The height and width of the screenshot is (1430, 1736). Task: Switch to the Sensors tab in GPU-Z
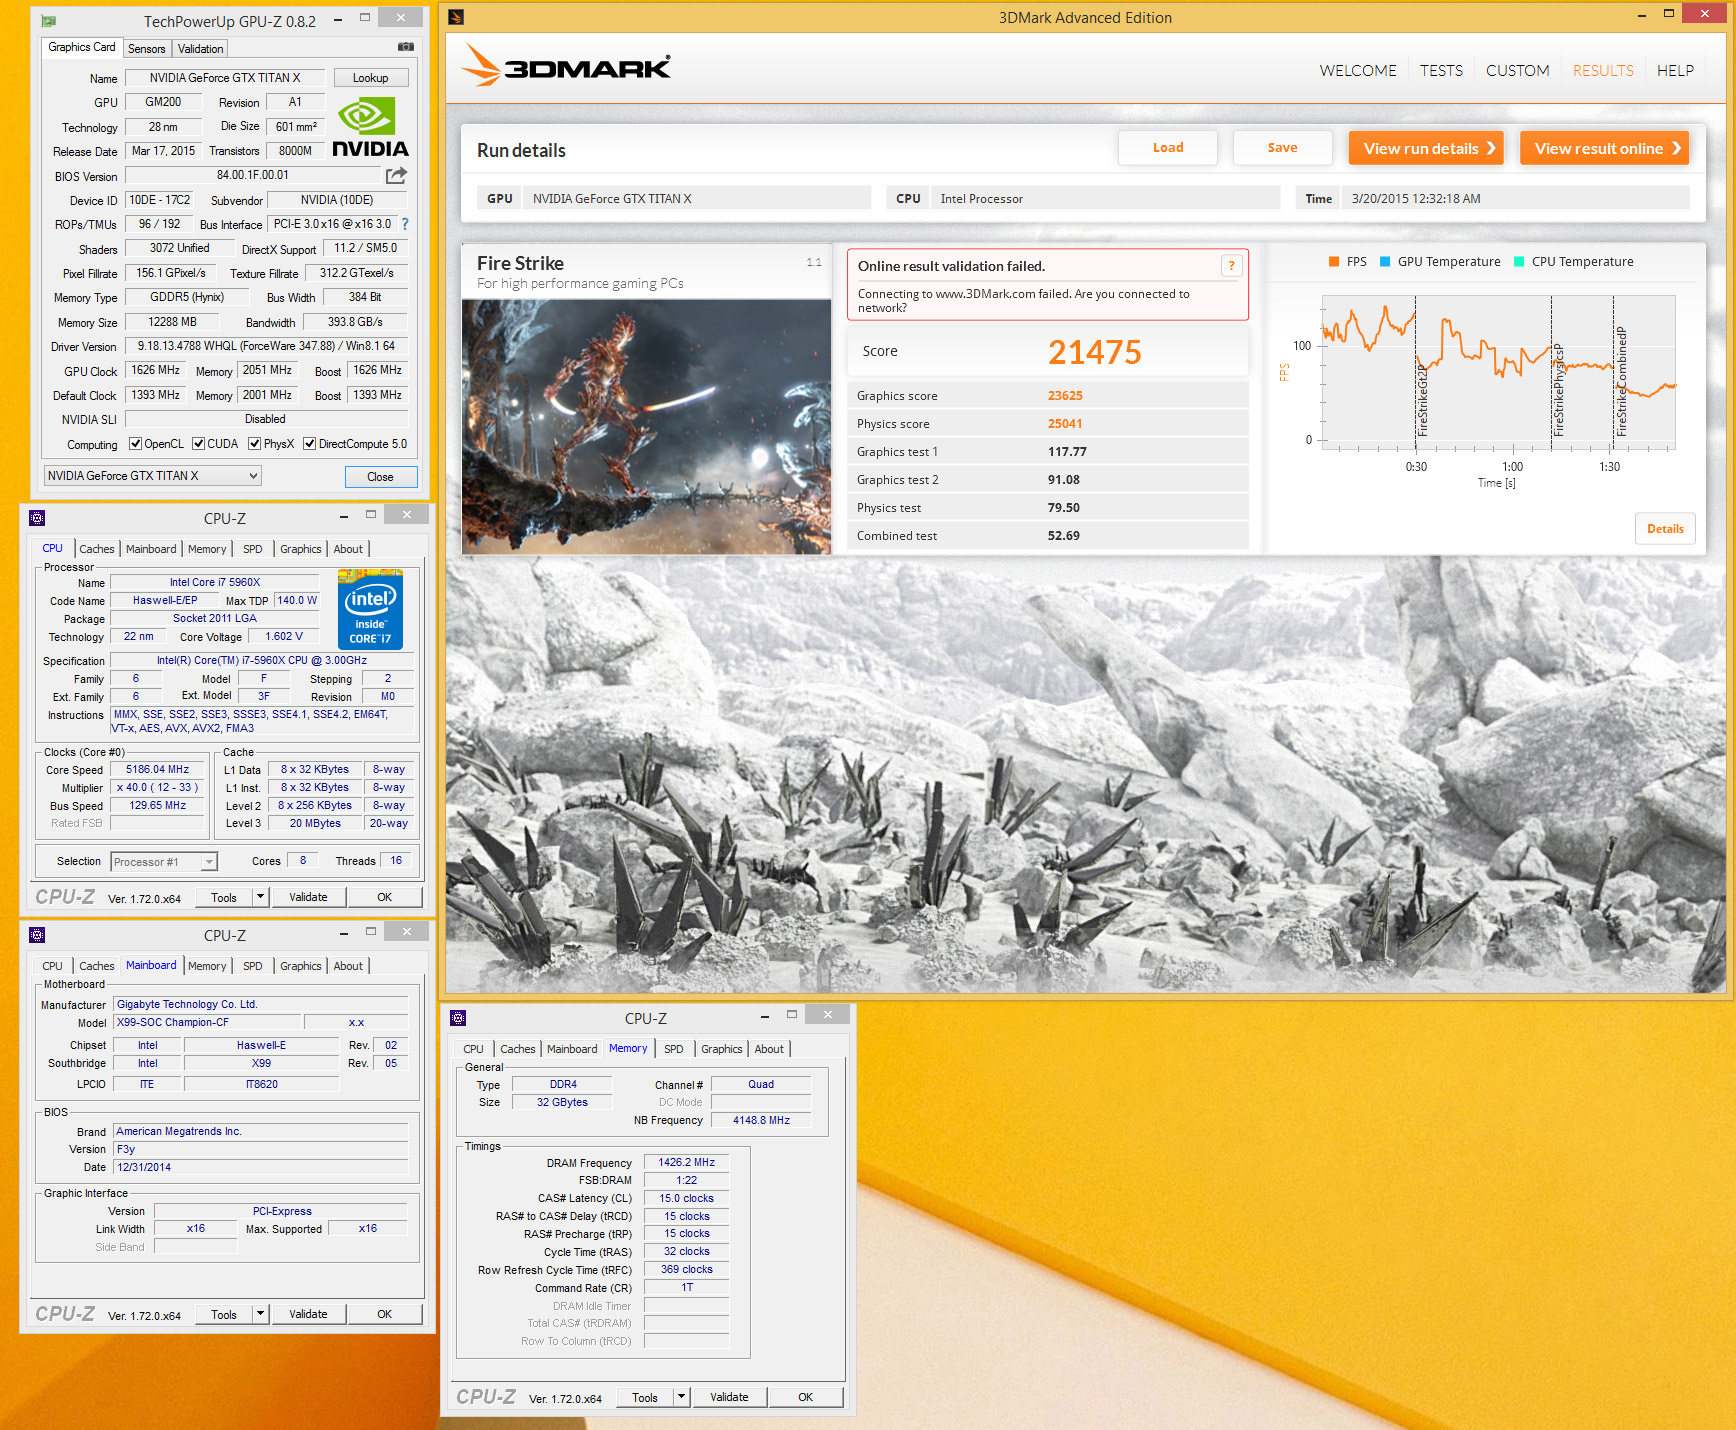click(147, 49)
